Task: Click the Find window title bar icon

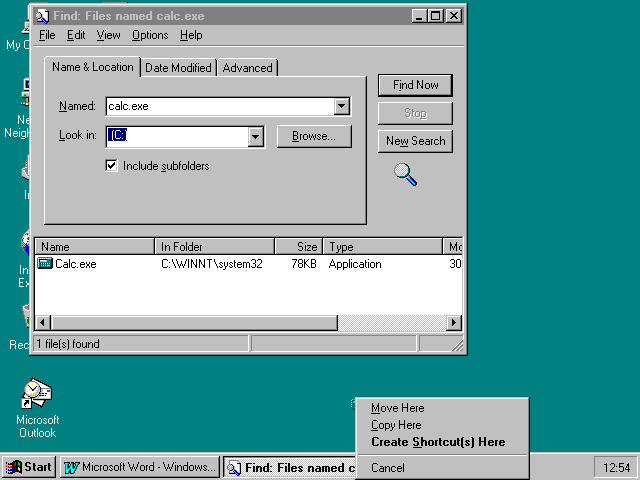Action: pos(41,16)
